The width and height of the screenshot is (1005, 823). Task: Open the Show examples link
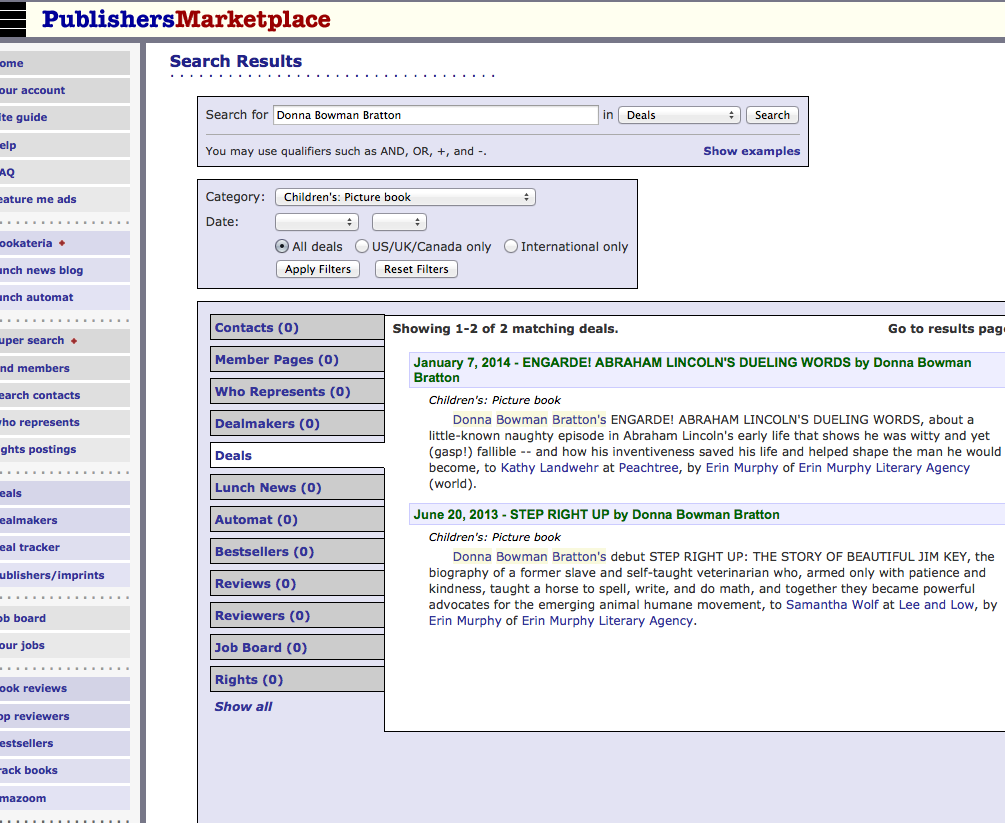pos(751,151)
